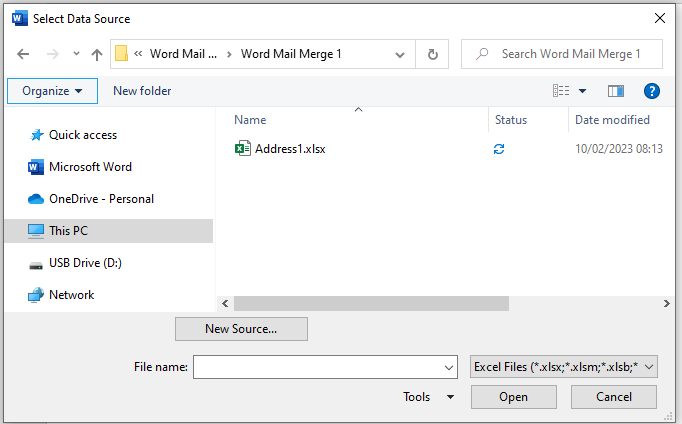Open Quick access in sidebar

coord(83,135)
